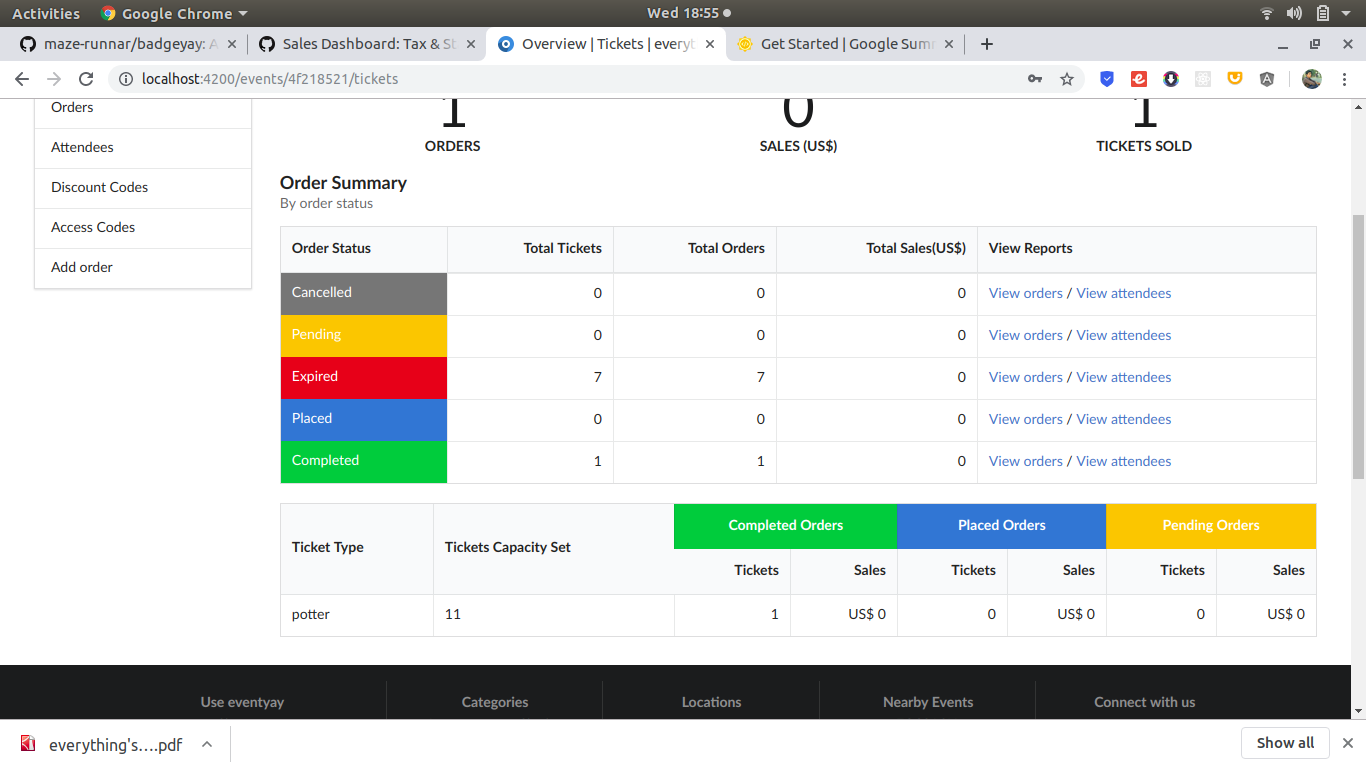Open the Google Chrome app menu dropdown
1366x768 pixels.
[174, 13]
